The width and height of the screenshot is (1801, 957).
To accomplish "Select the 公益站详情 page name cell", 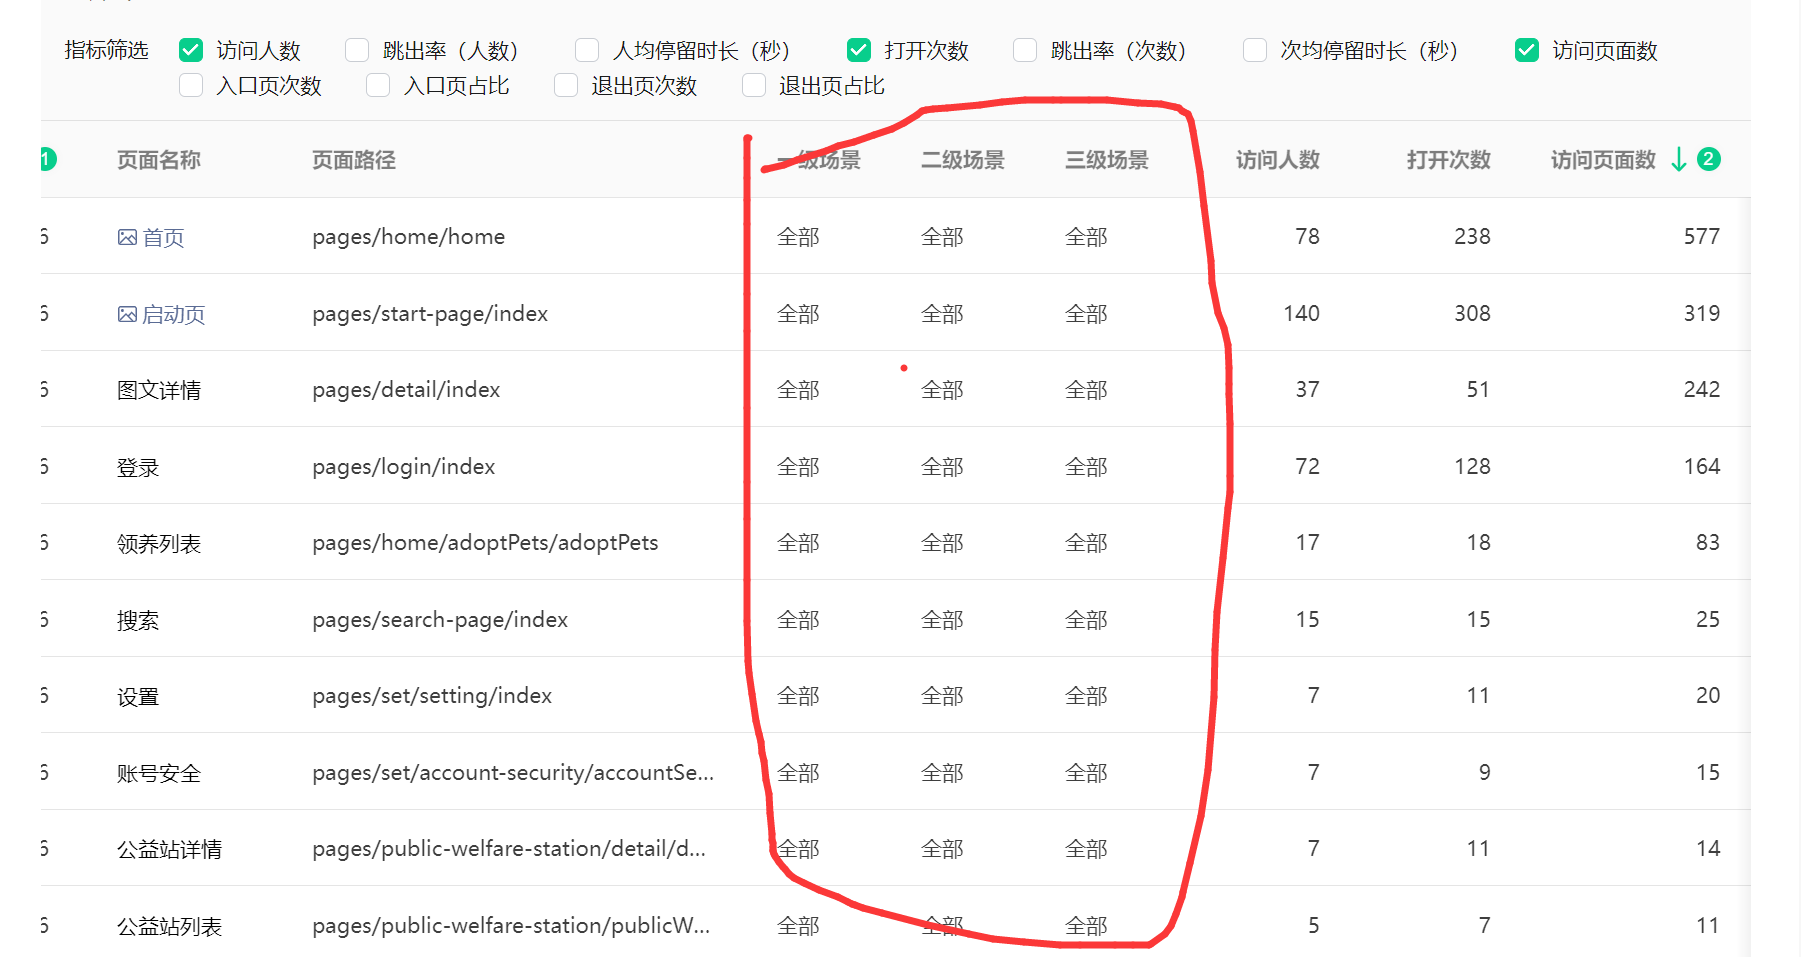I will tap(169, 849).
